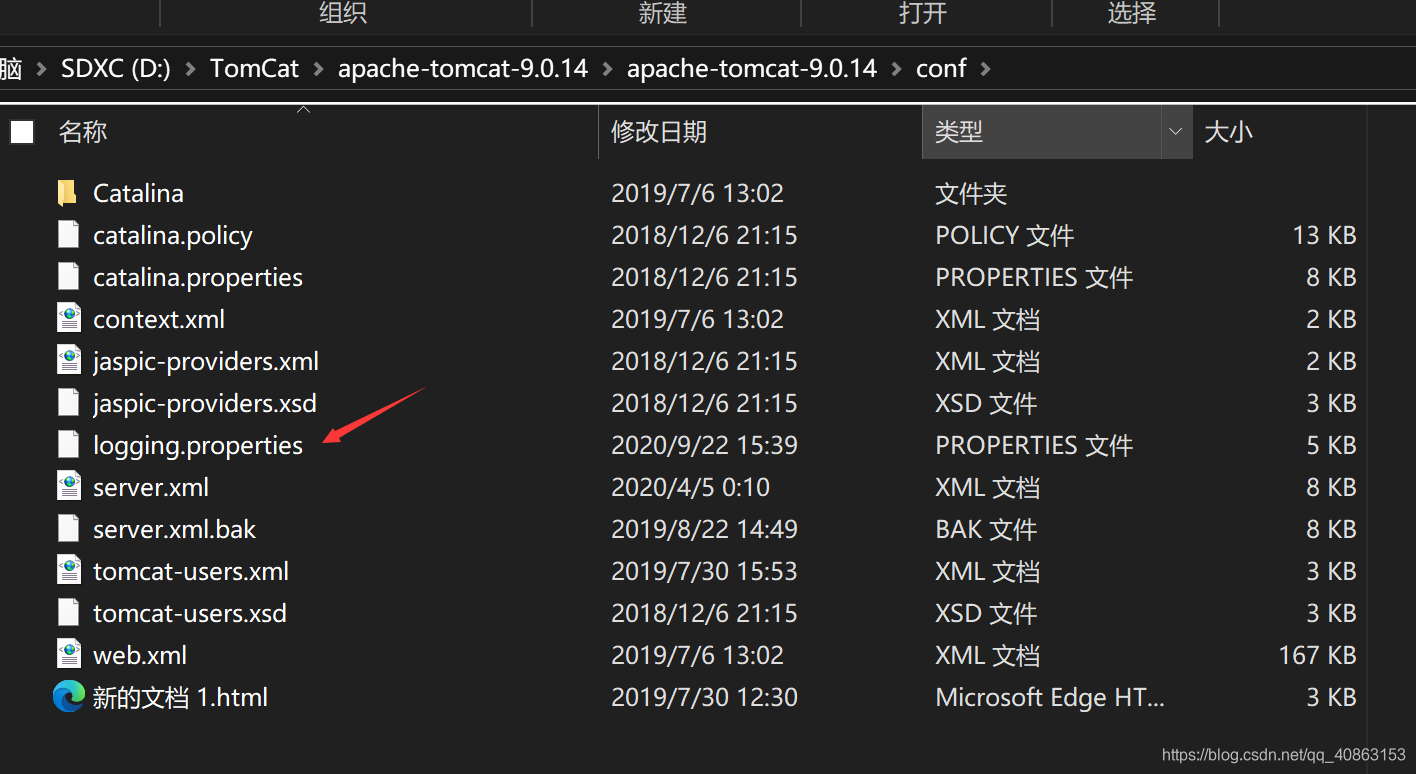Image resolution: width=1416 pixels, height=774 pixels.
Task: Click the Edge icon of 新的文档 1.html
Action: [68, 697]
